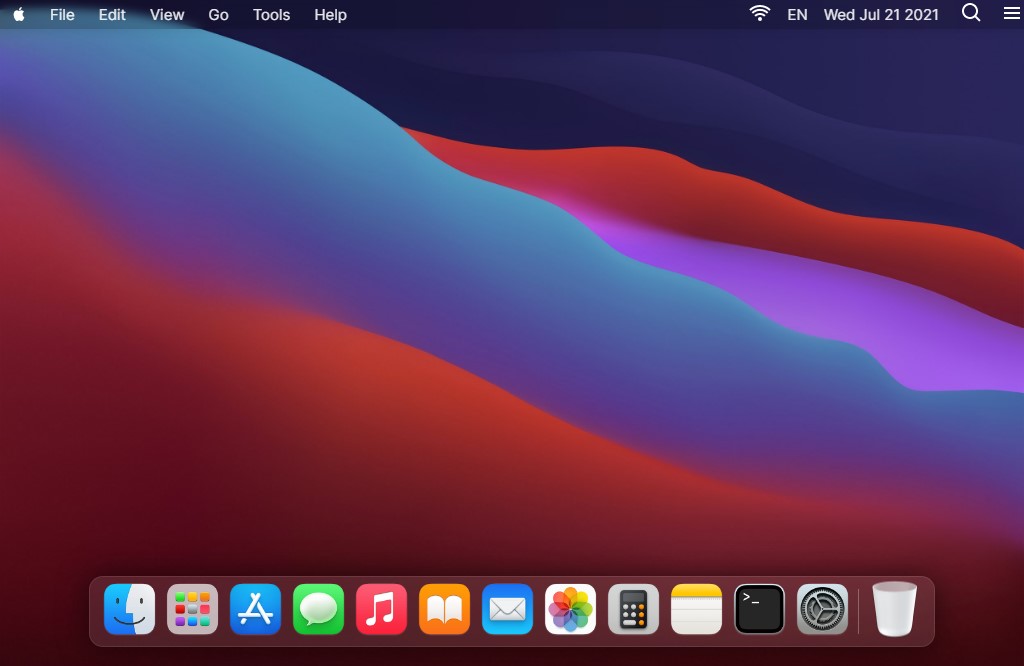This screenshot has width=1024, height=666.
Task: Open Launchpad from the dock
Action: tap(193, 609)
